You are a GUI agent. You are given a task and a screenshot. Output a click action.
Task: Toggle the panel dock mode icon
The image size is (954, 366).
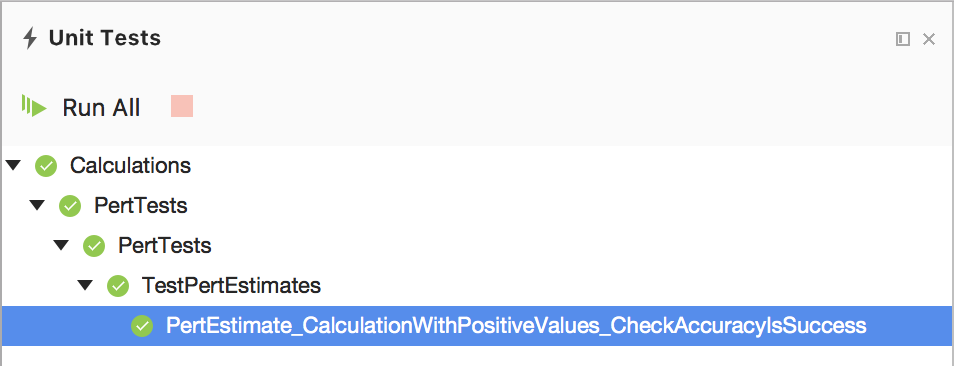[903, 40]
